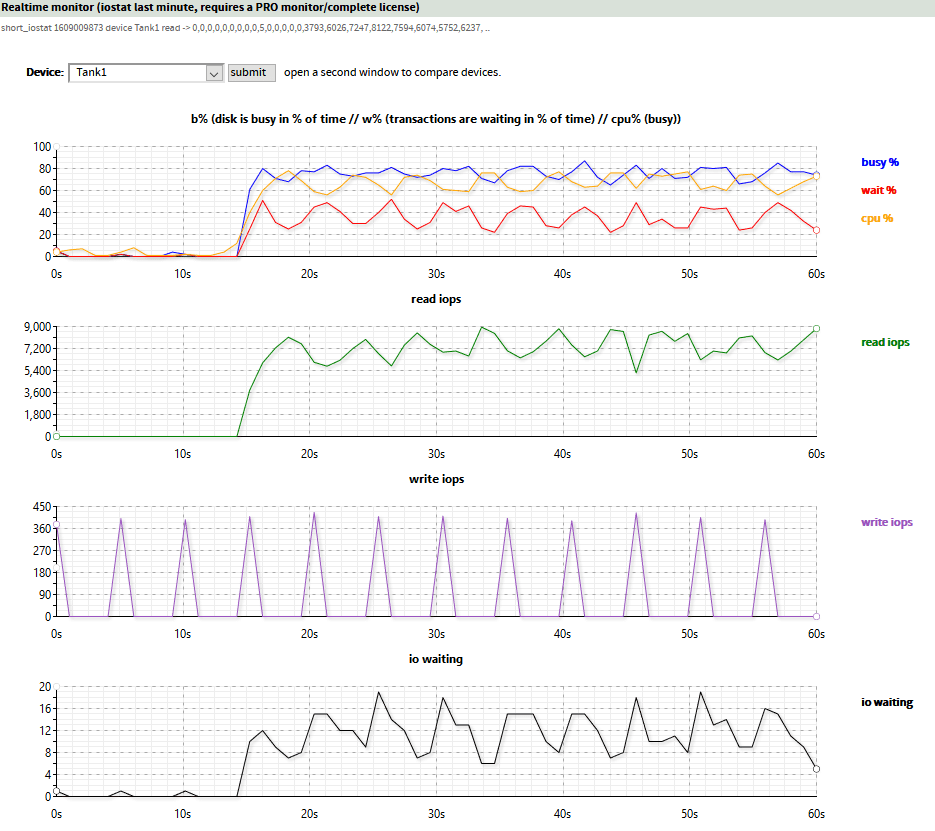Click the submit button

pyautogui.click(x=252, y=73)
